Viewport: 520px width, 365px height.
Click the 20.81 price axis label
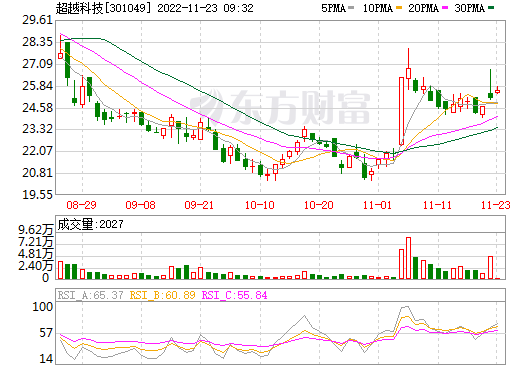point(37,173)
